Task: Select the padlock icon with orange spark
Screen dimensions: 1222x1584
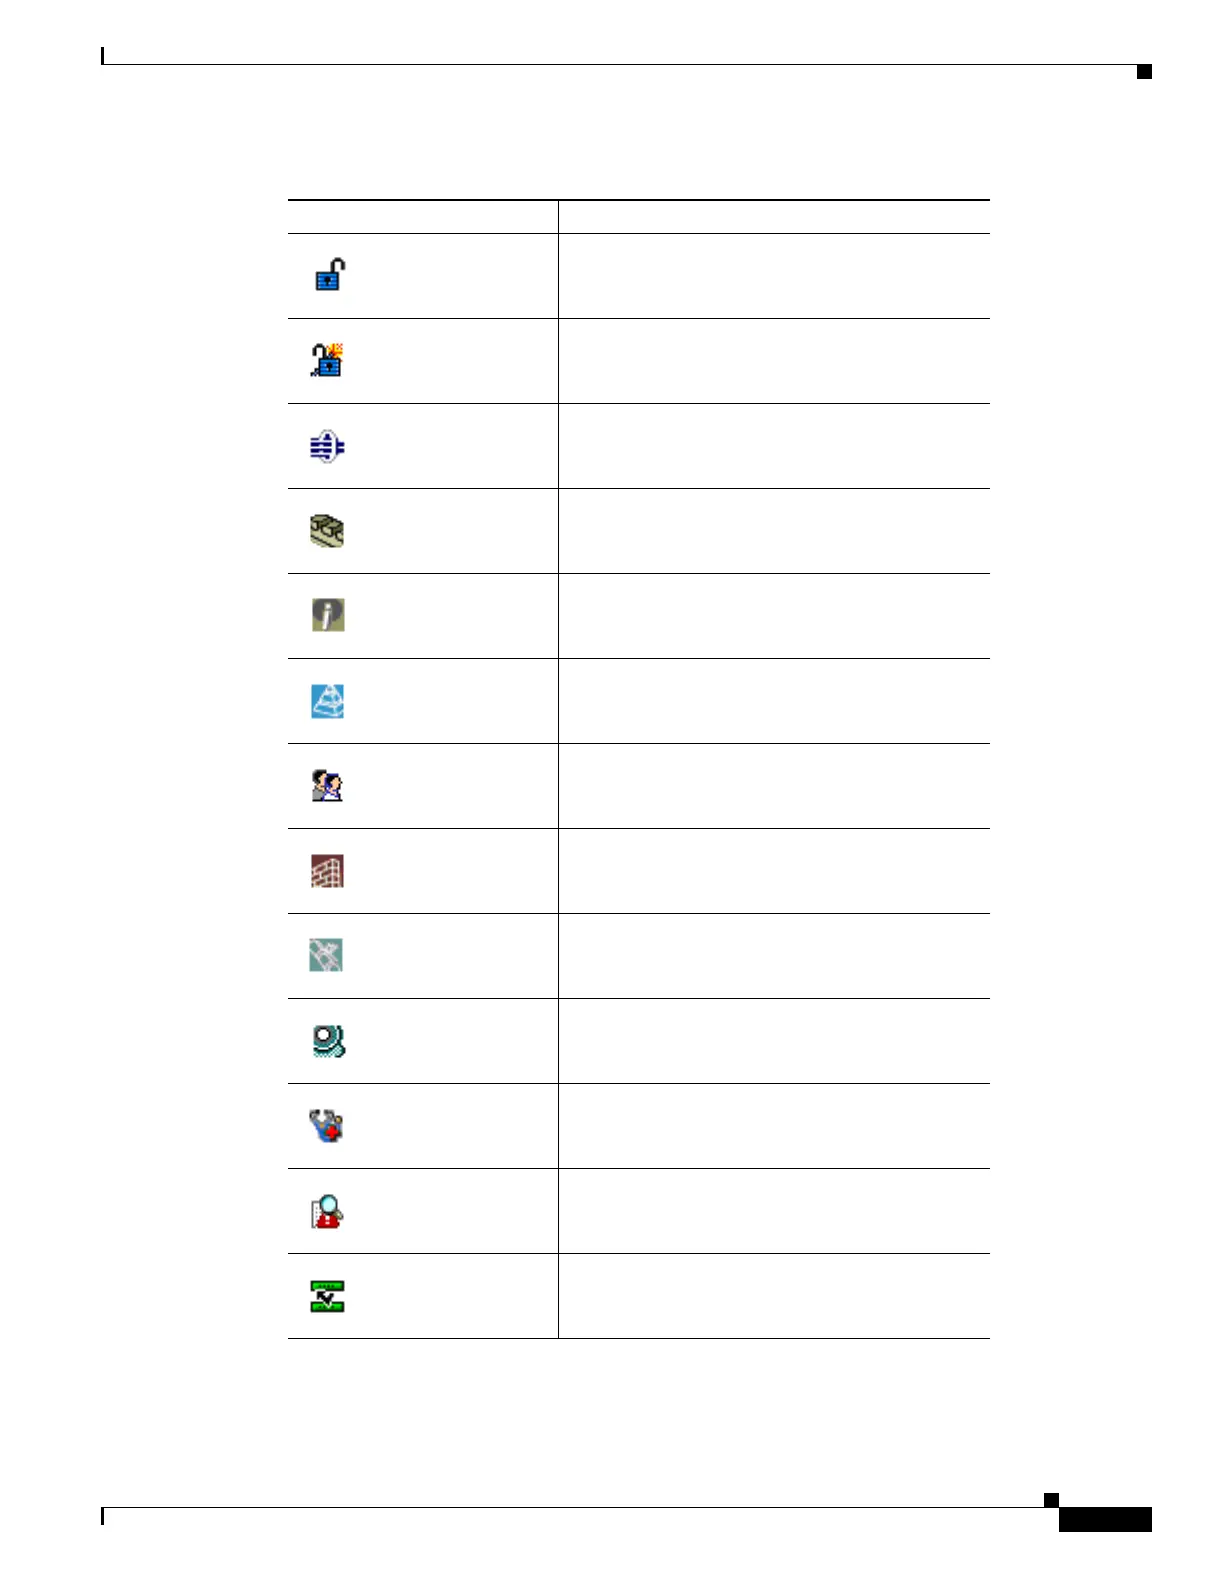Action: [x=327, y=360]
